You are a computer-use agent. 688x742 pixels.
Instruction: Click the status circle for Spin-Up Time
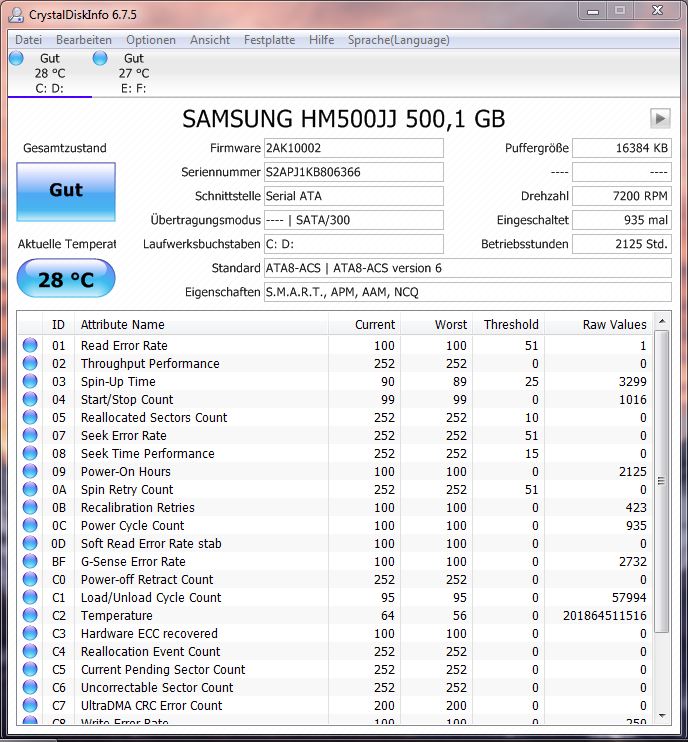30,381
